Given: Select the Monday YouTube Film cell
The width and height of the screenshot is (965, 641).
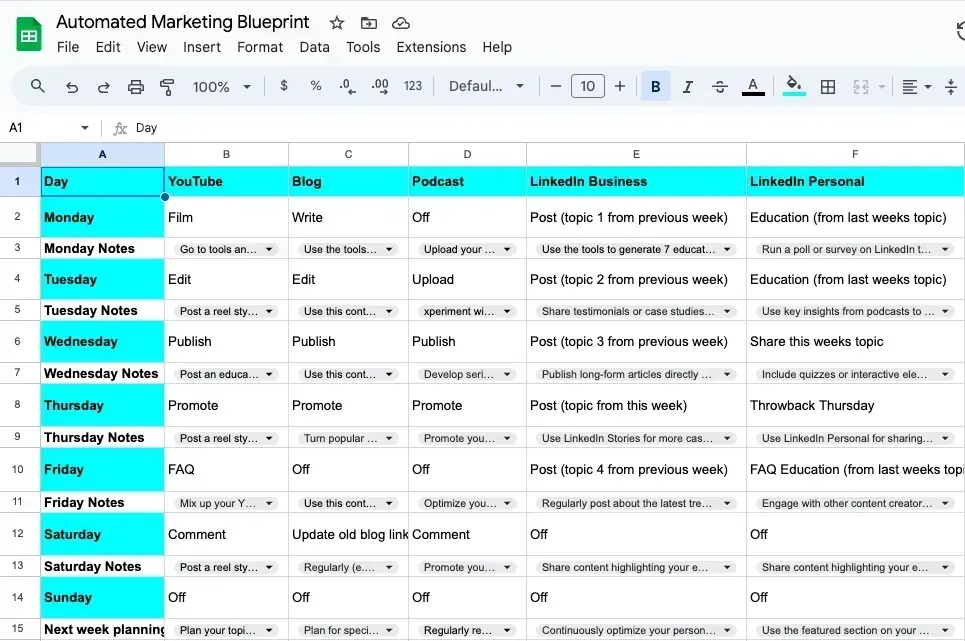Looking at the screenshot, I should 226,217.
